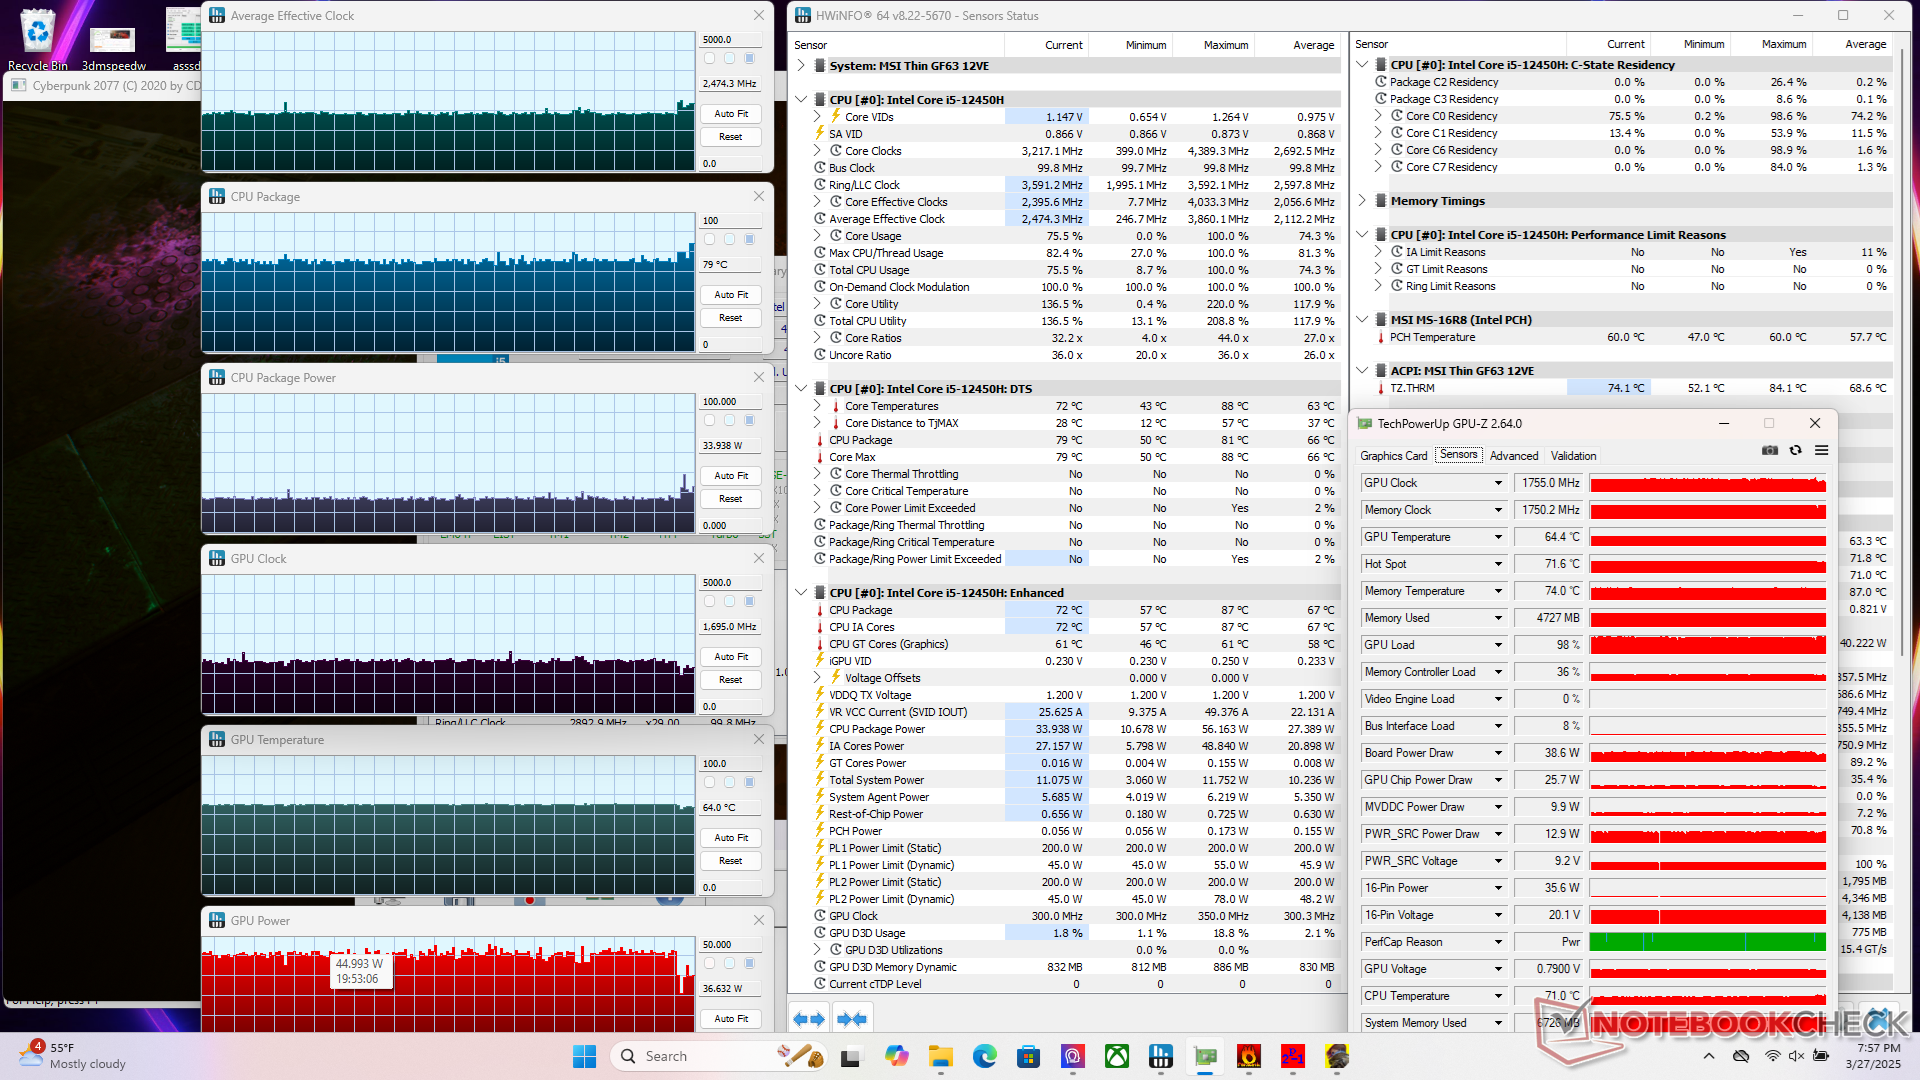The height and width of the screenshot is (1080, 1920).
Task: Open the Prime95 icon on the taskbar
Action: (x=1292, y=1056)
